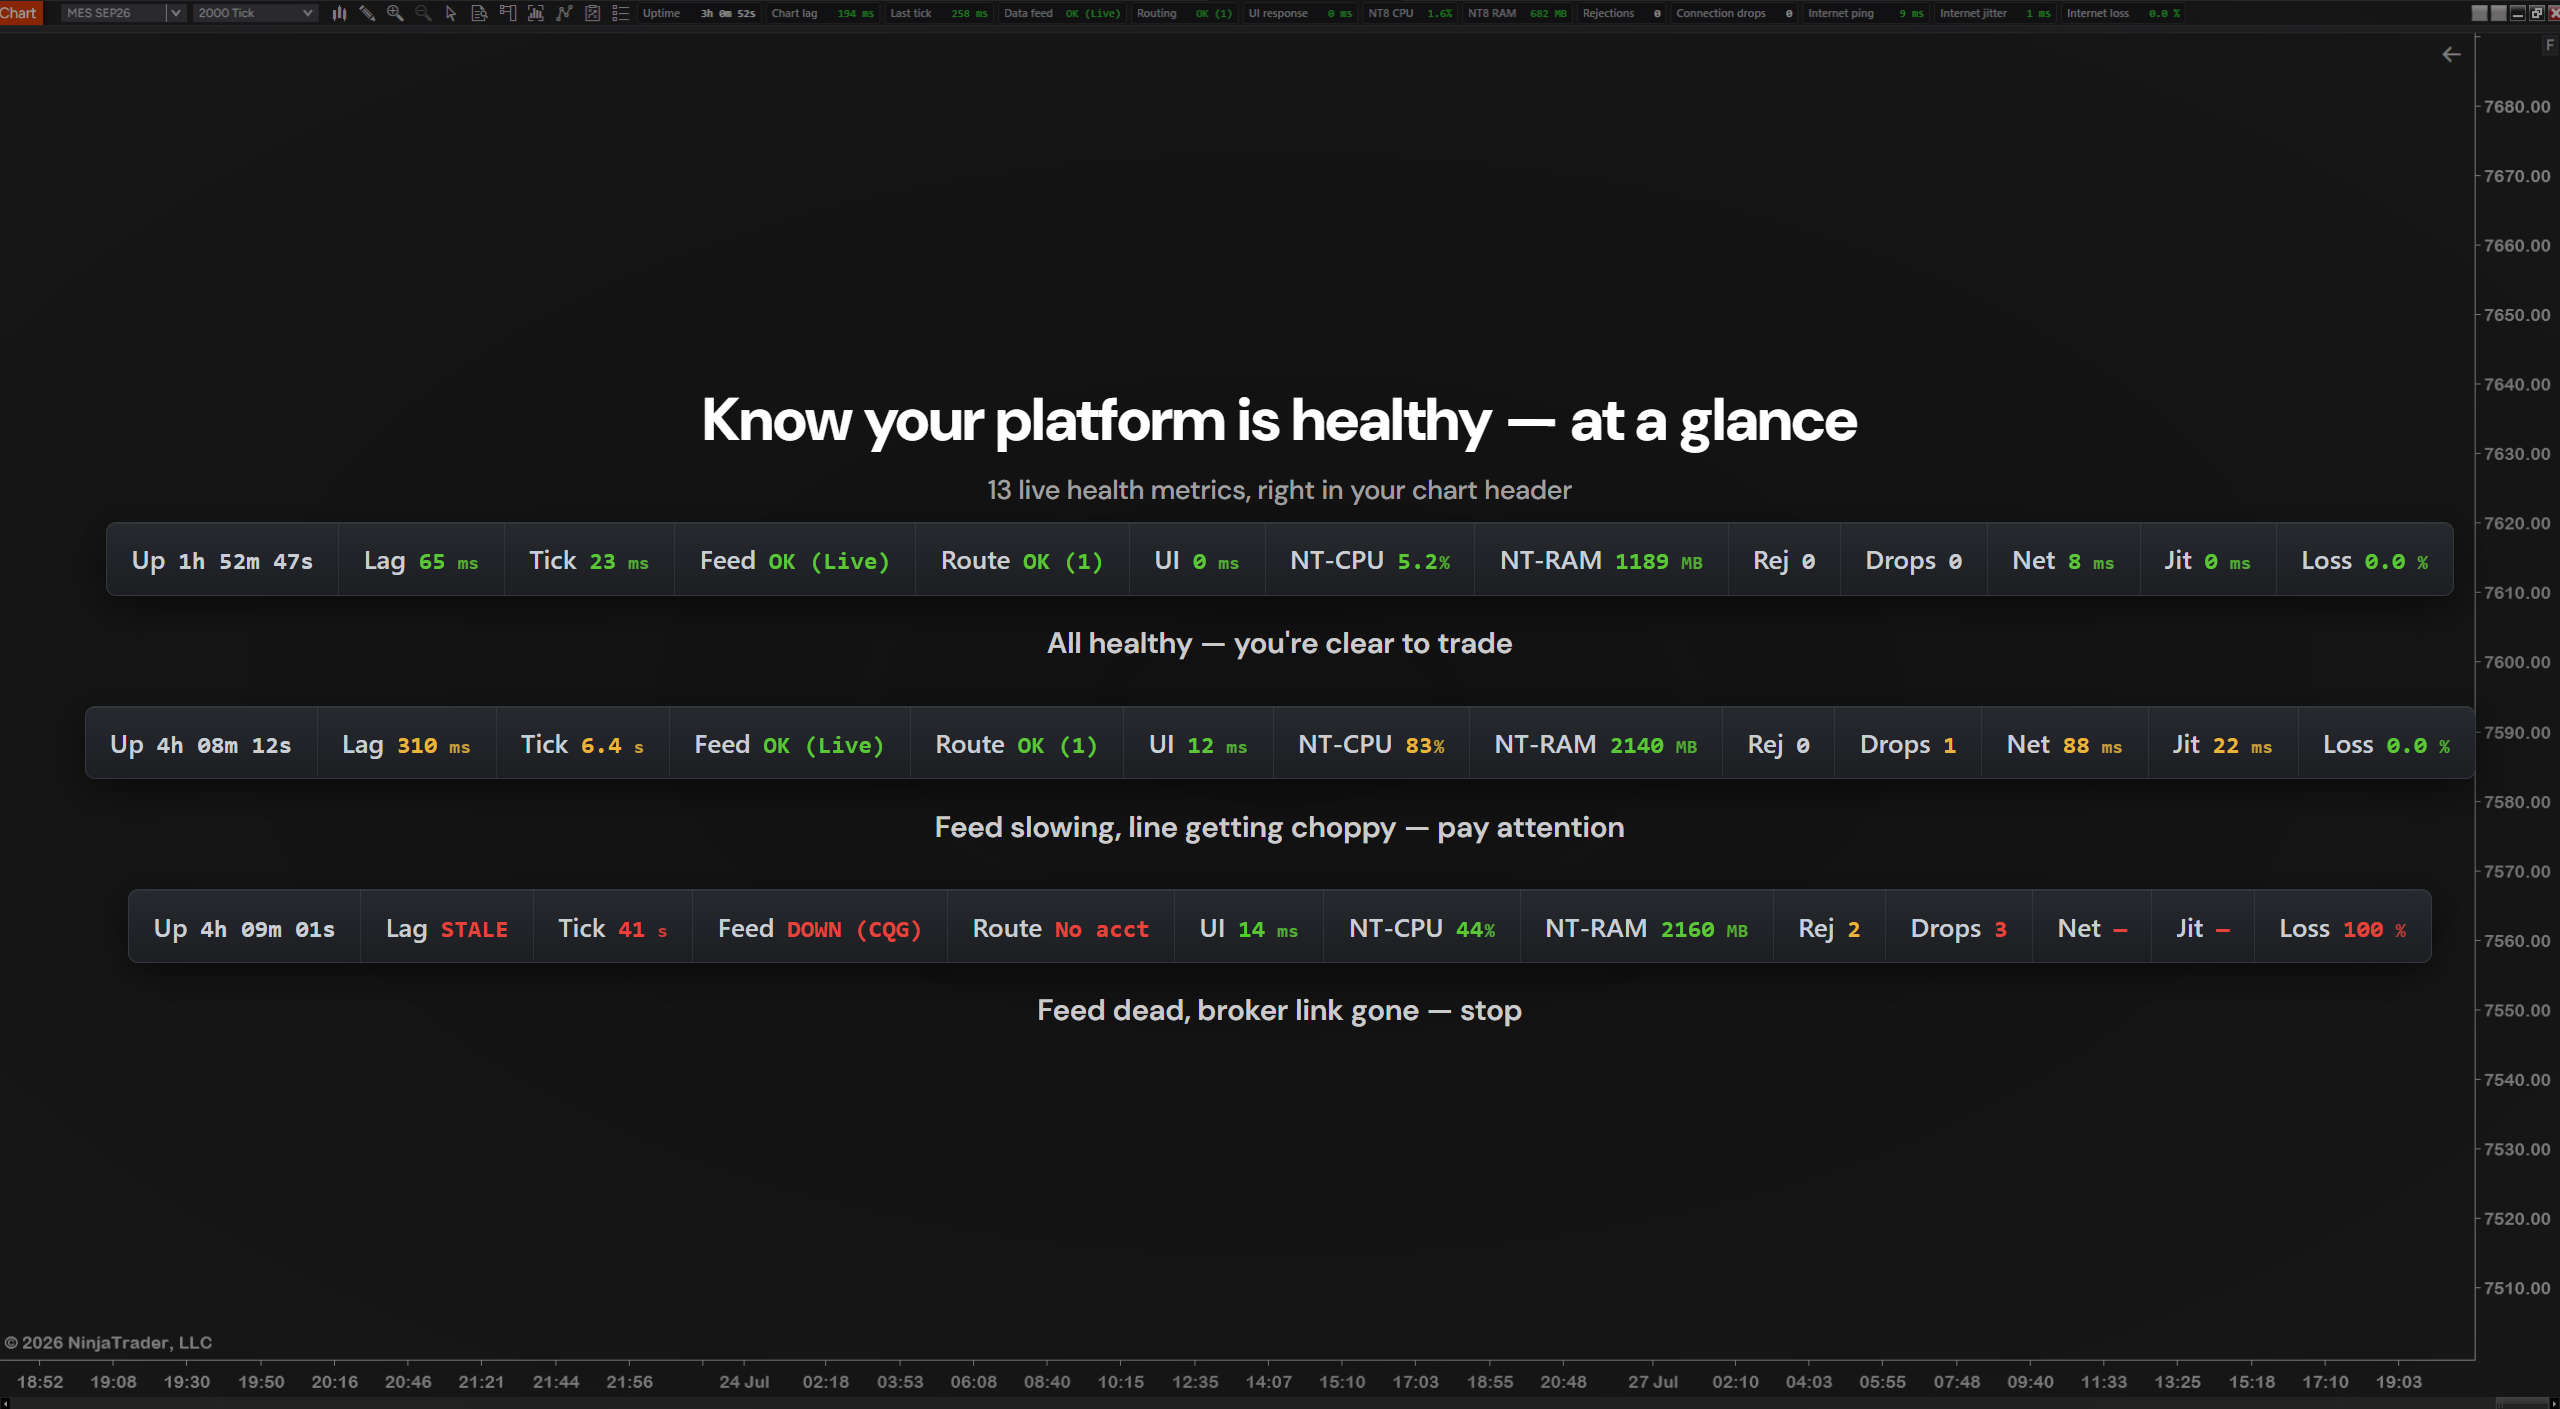
Task: Click the Last tick 258 ms metric
Action: pyautogui.click(x=938, y=13)
